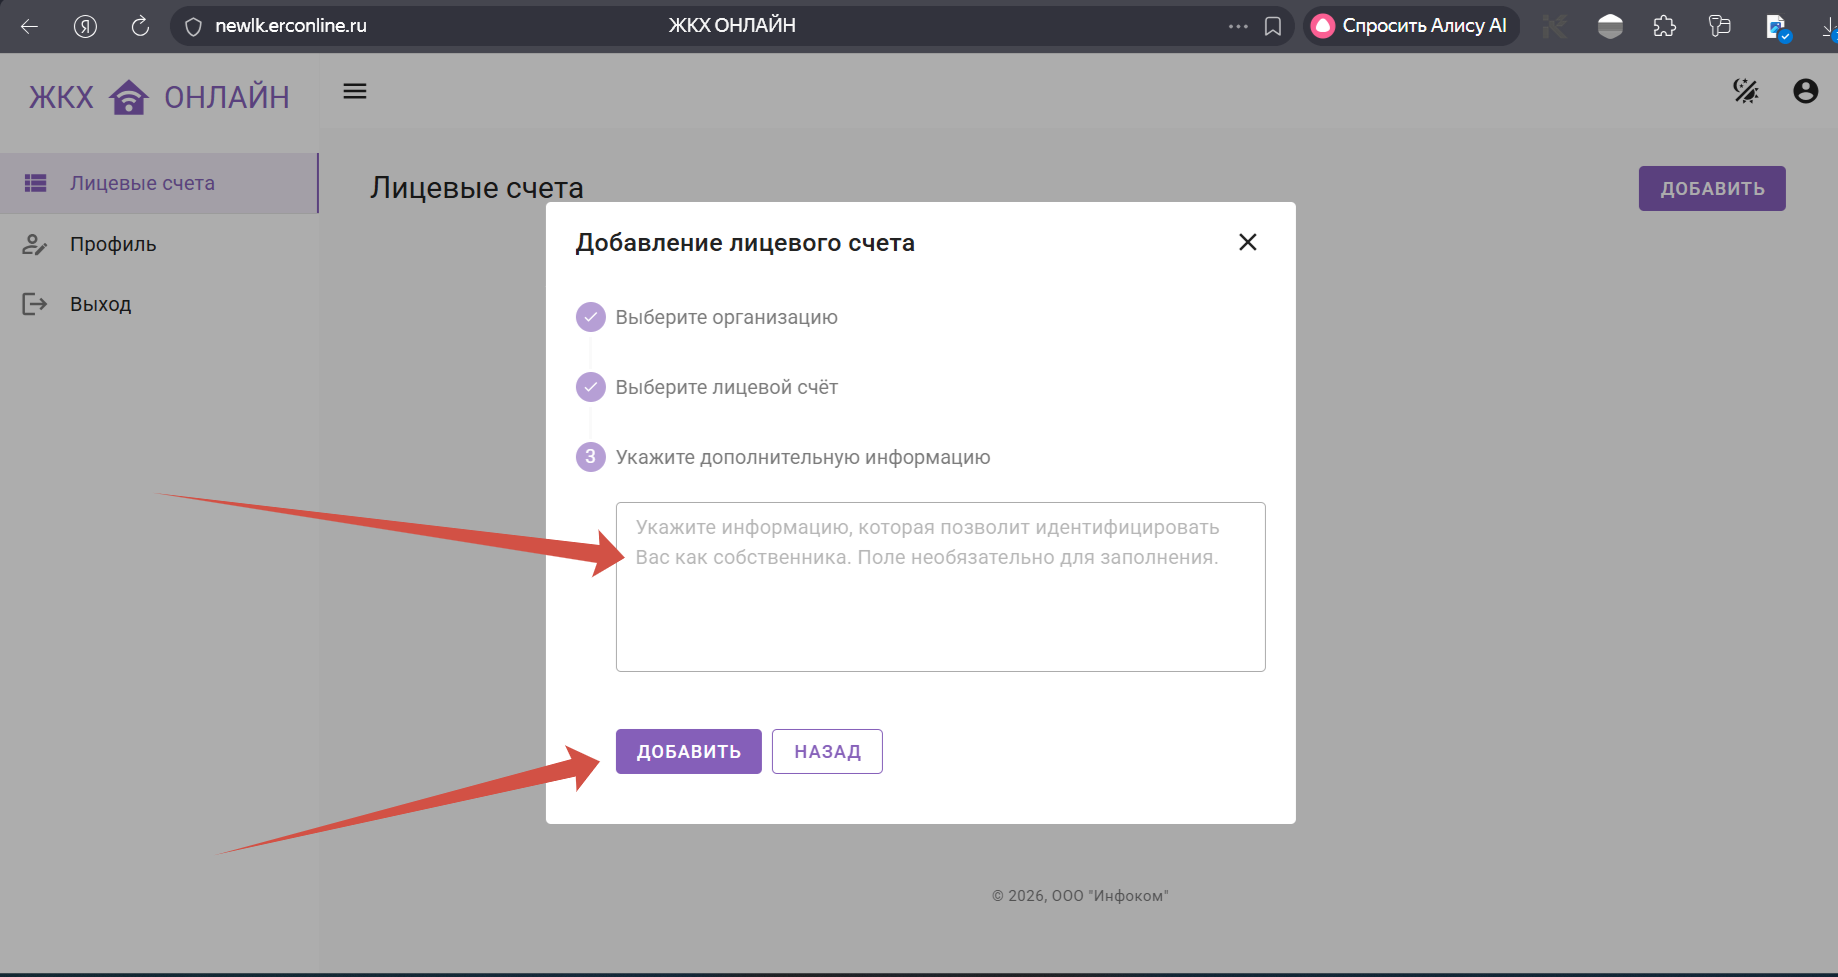The height and width of the screenshot is (977, 1838).
Task: Go to step Выберите лицевой счёт
Action: pyautogui.click(x=726, y=387)
